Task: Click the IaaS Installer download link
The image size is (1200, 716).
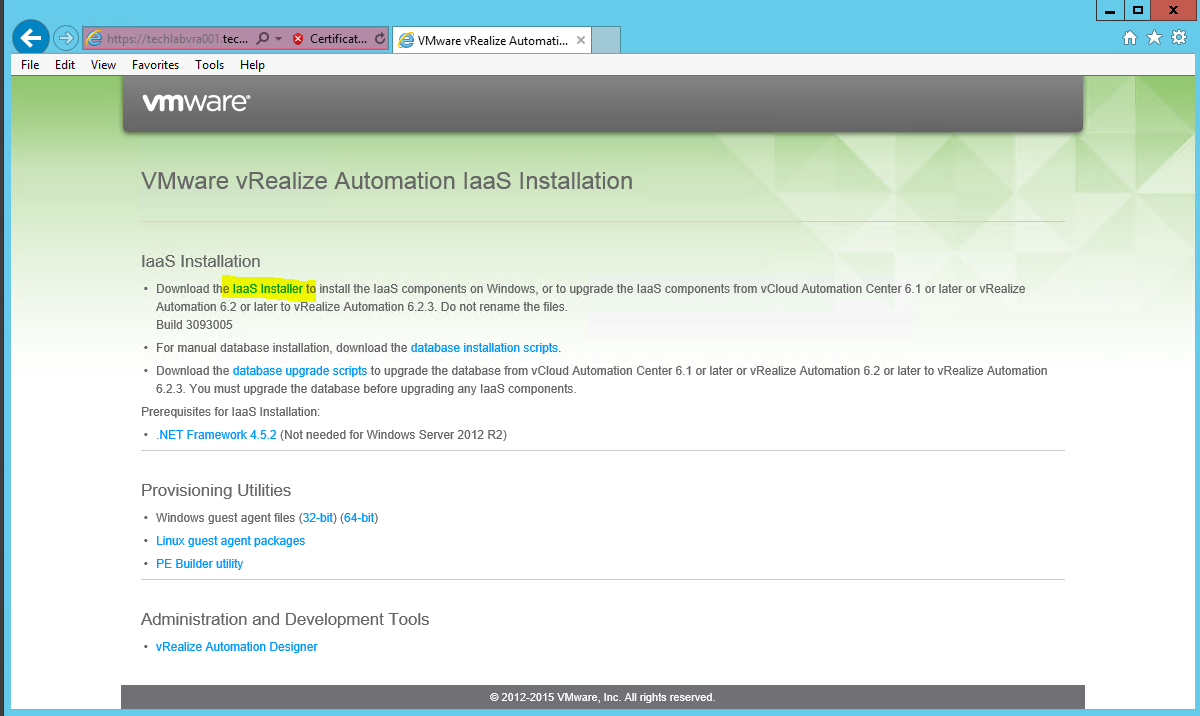Action: pos(268,289)
